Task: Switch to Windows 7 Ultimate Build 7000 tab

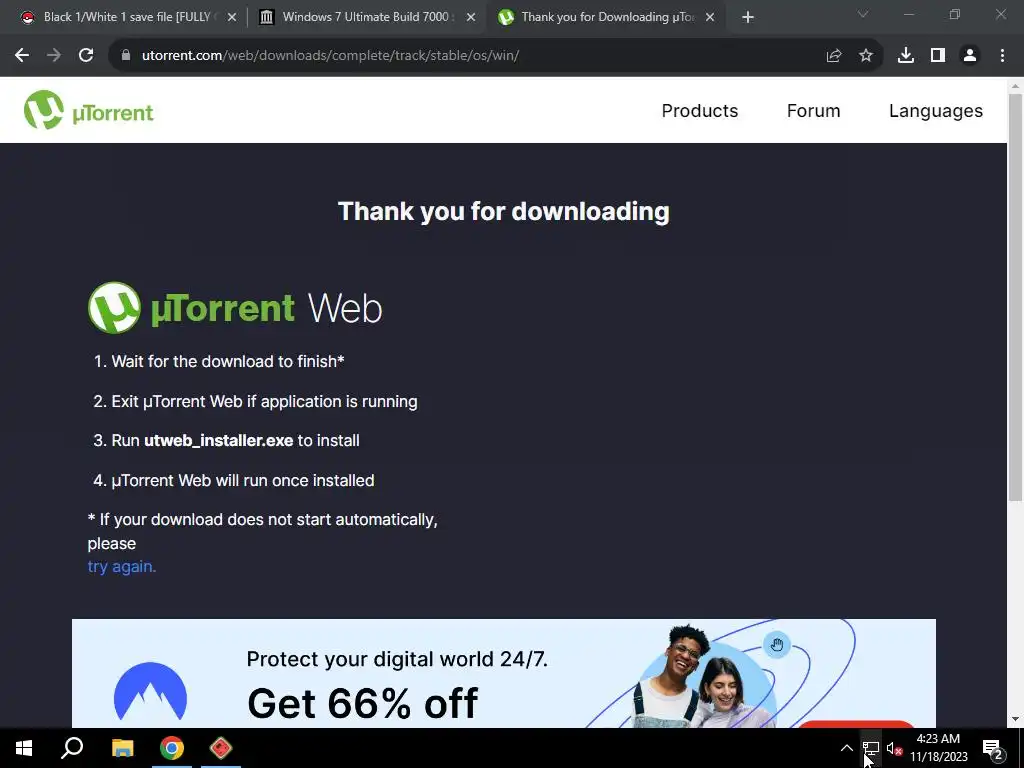Action: (366, 17)
